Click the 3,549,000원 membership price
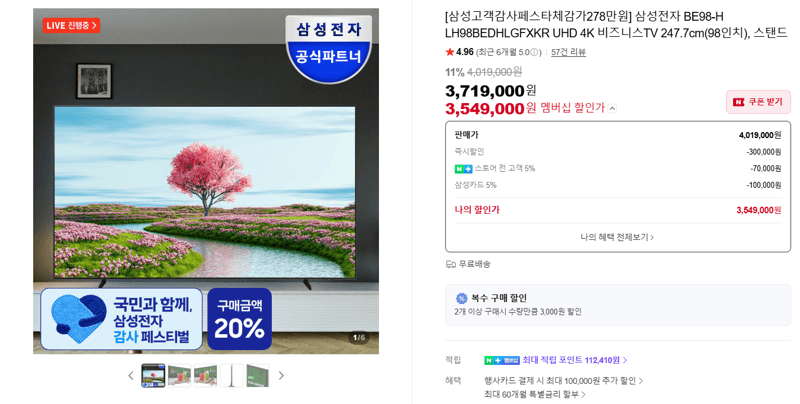 click(490, 108)
